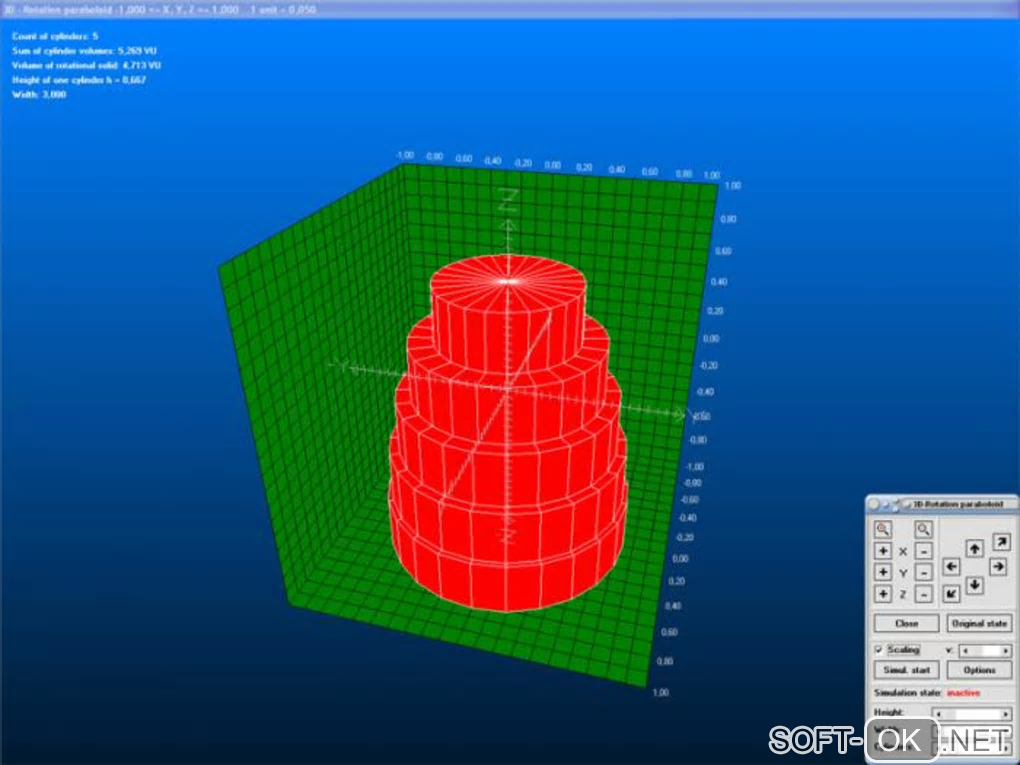Screen dimensions: 1020x765
Task: Decrease Z with the minus button
Action: pos(923,594)
